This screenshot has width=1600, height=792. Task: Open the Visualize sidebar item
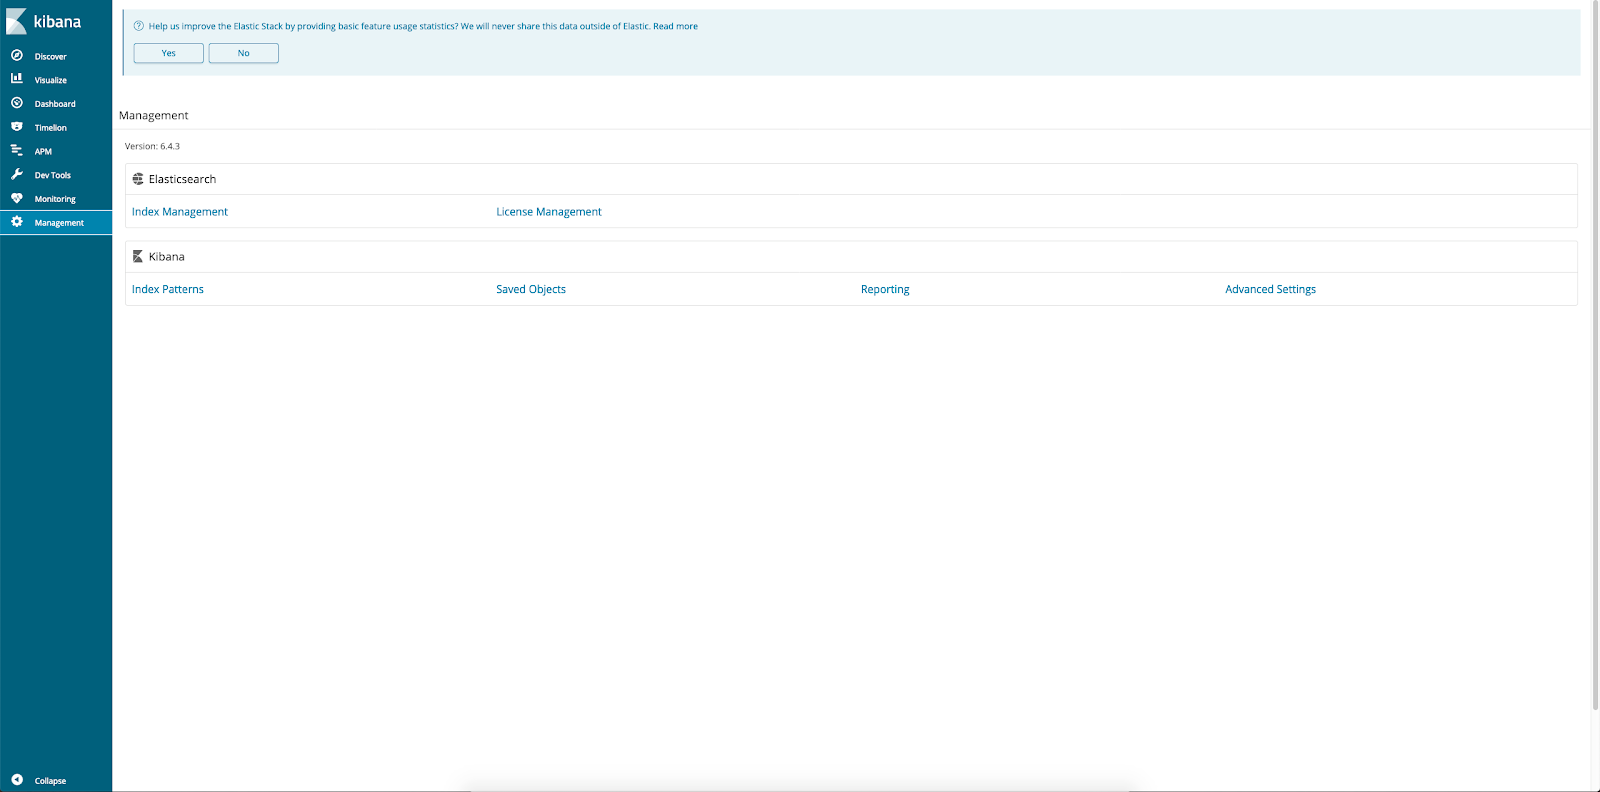point(51,80)
